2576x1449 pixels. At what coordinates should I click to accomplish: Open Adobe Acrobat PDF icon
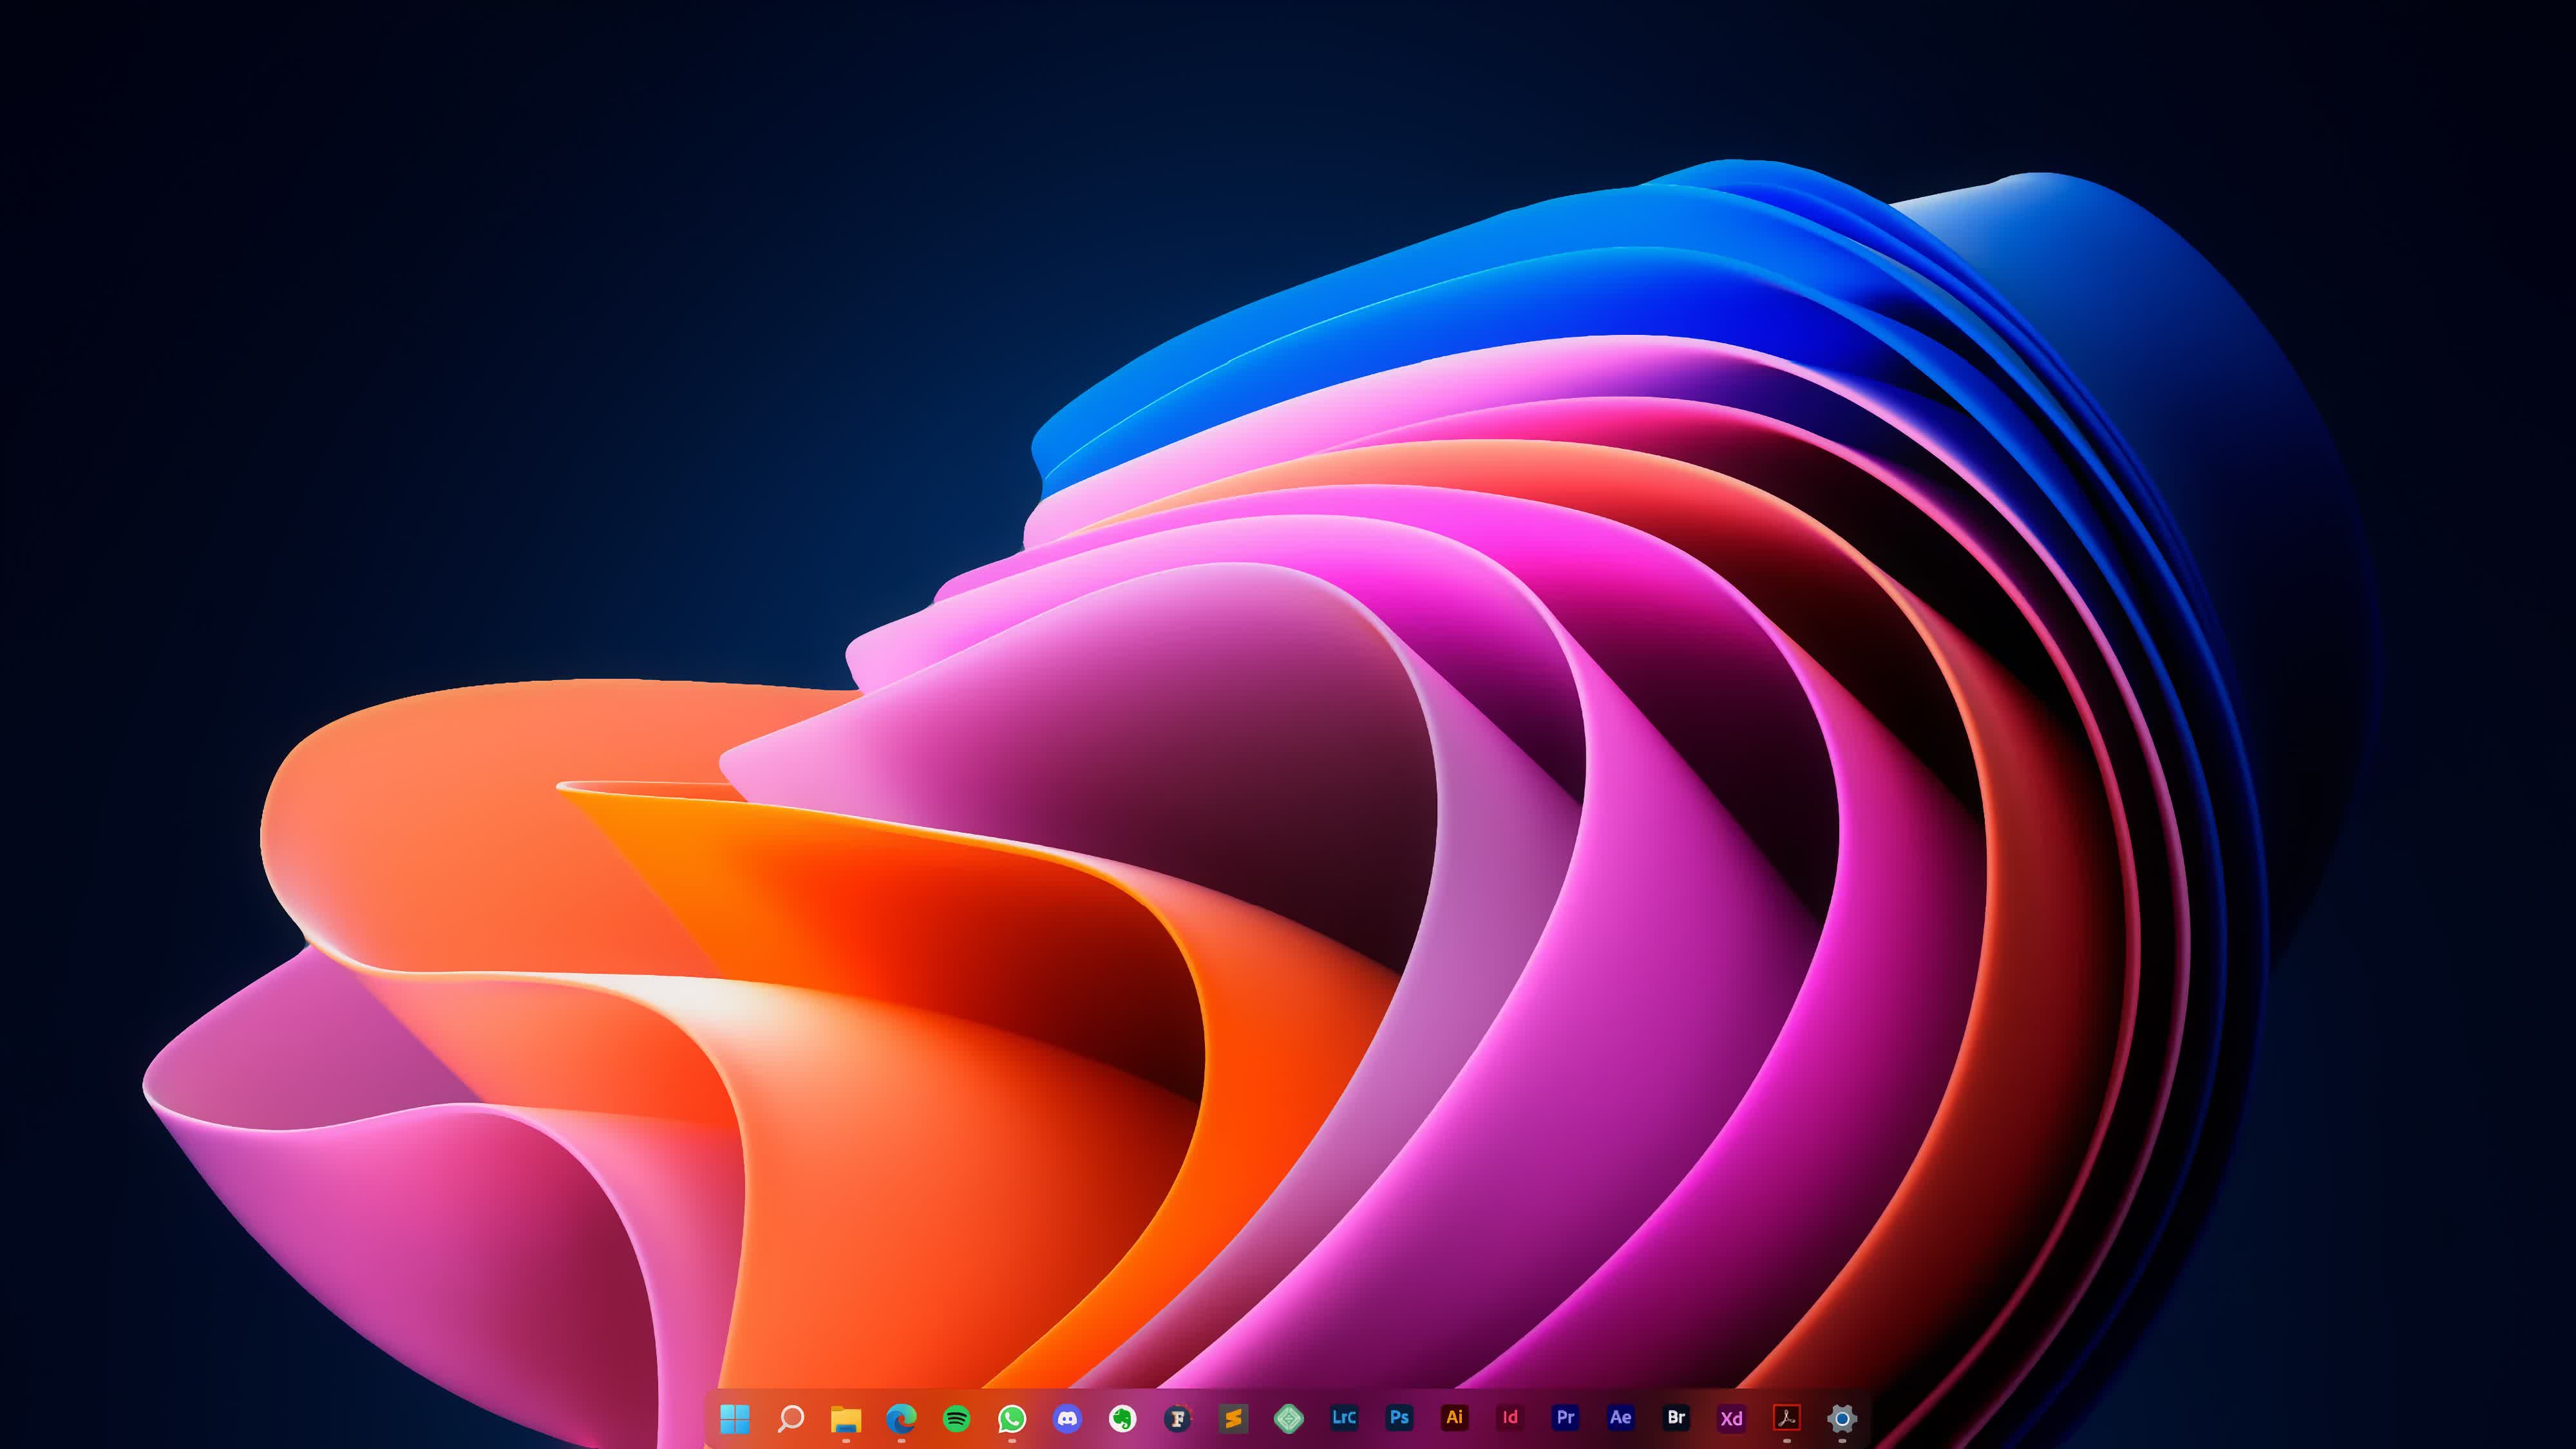pyautogui.click(x=1787, y=1417)
